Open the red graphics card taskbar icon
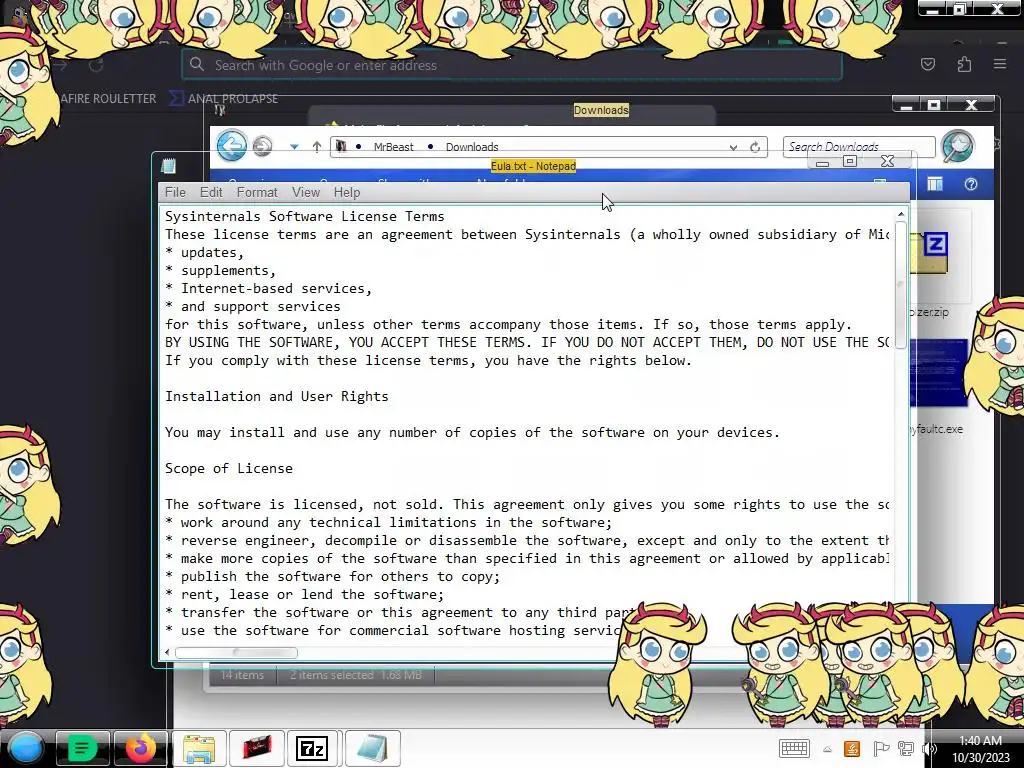Screen dimensions: 1024x768 [257, 748]
